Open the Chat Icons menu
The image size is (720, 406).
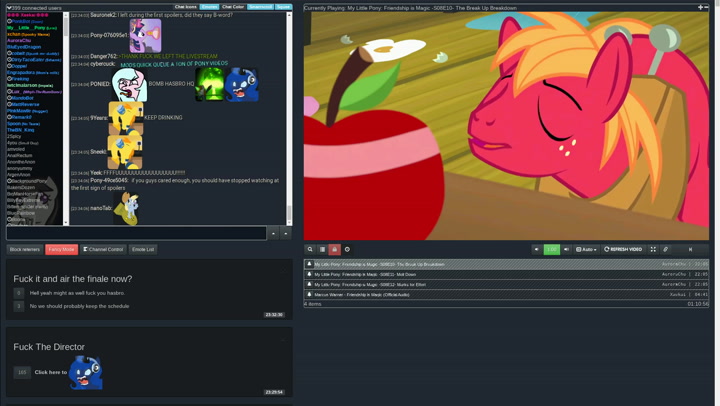coord(186,7)
